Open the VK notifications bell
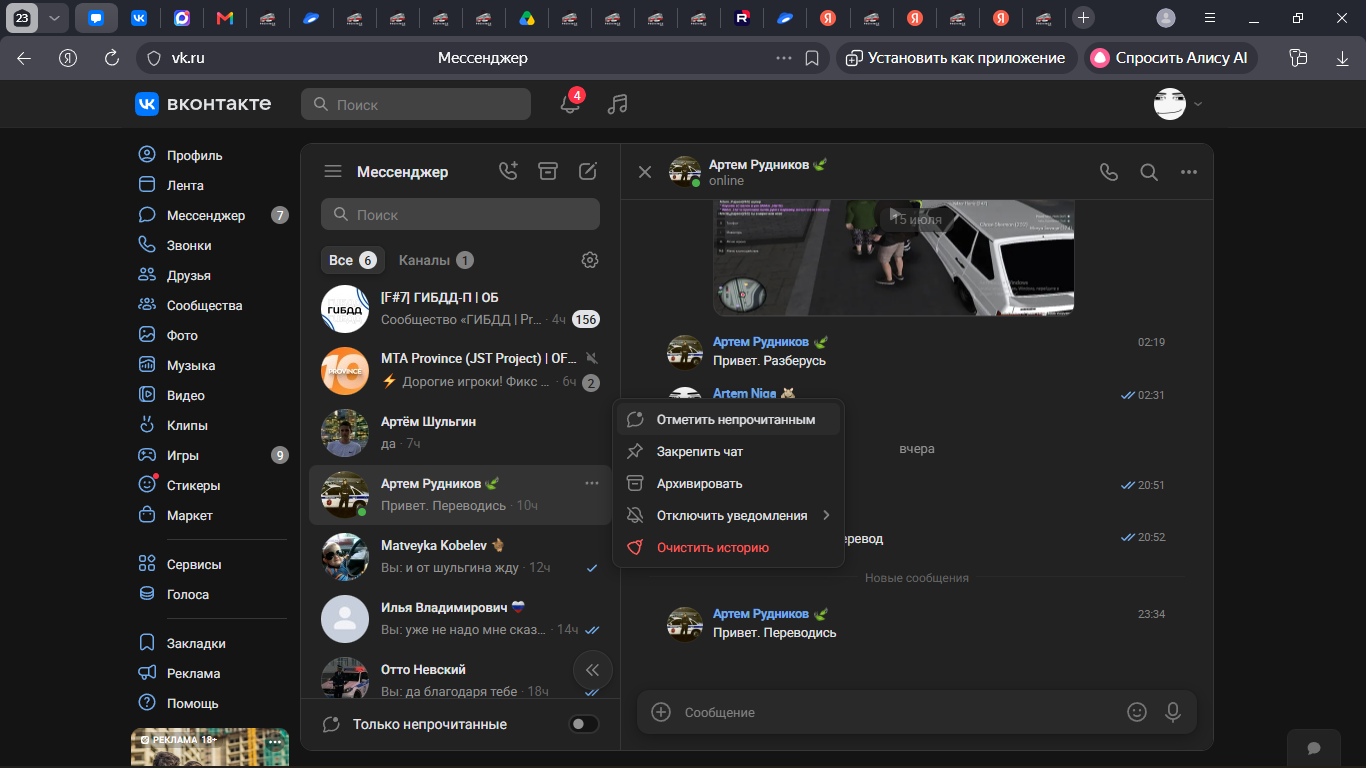Image resolution: width=1366 pixels, height=768 pixels. point(570,104)
